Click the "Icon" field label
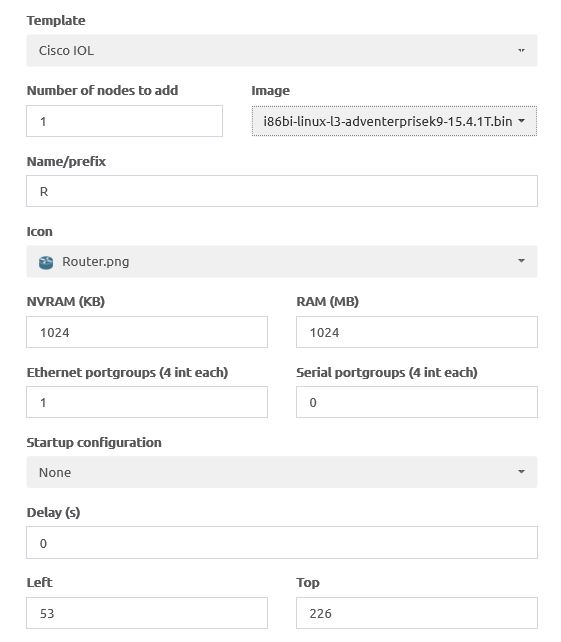This screenshot has width=561, height=642. [x=40, y=232]
